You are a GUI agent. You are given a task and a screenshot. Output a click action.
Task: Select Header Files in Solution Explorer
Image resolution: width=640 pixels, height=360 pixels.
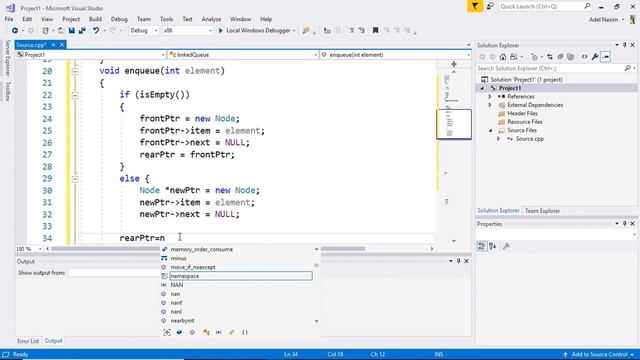coord(522,113)
